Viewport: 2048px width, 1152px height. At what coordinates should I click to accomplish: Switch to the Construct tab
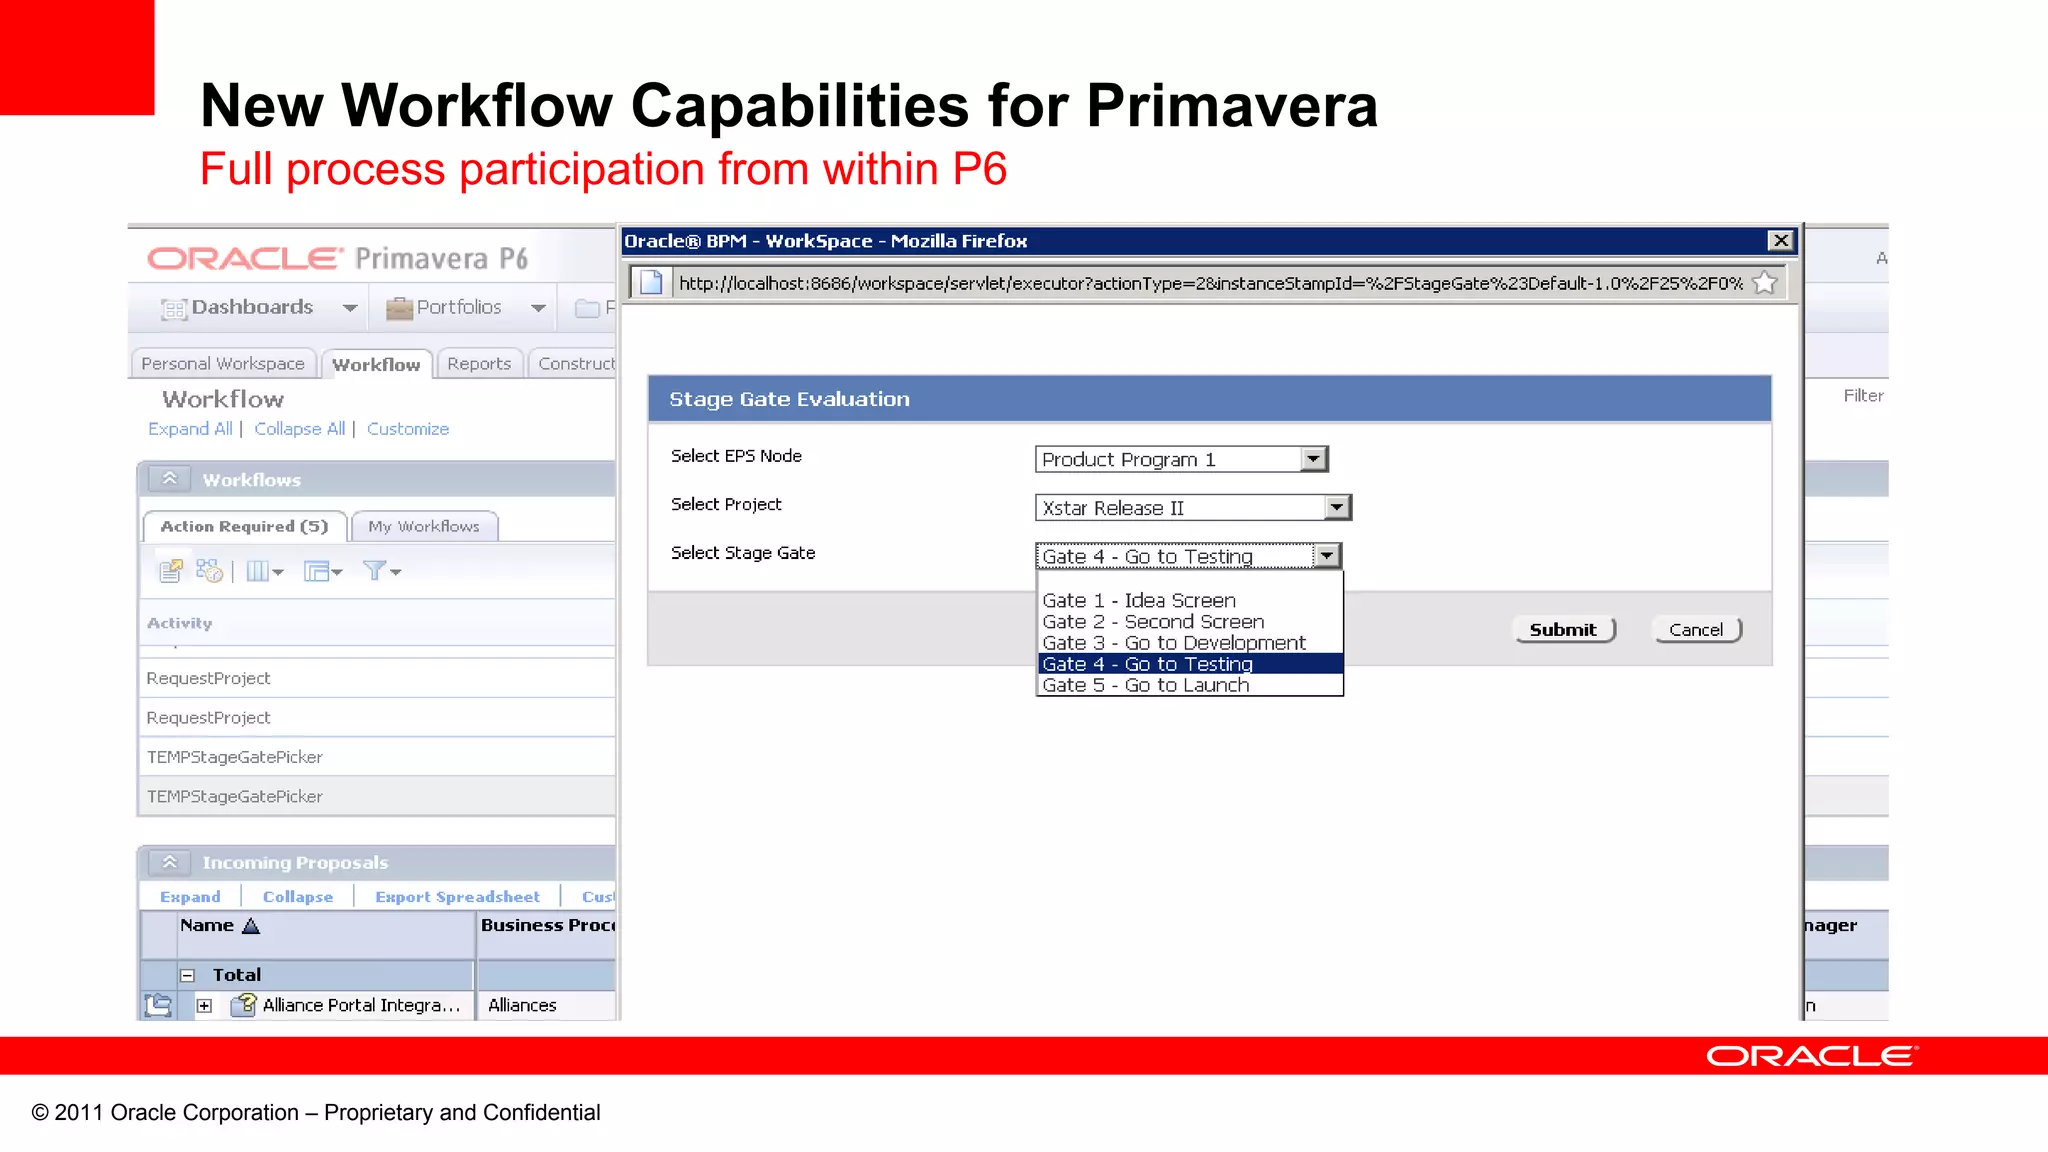pos(574,363)
